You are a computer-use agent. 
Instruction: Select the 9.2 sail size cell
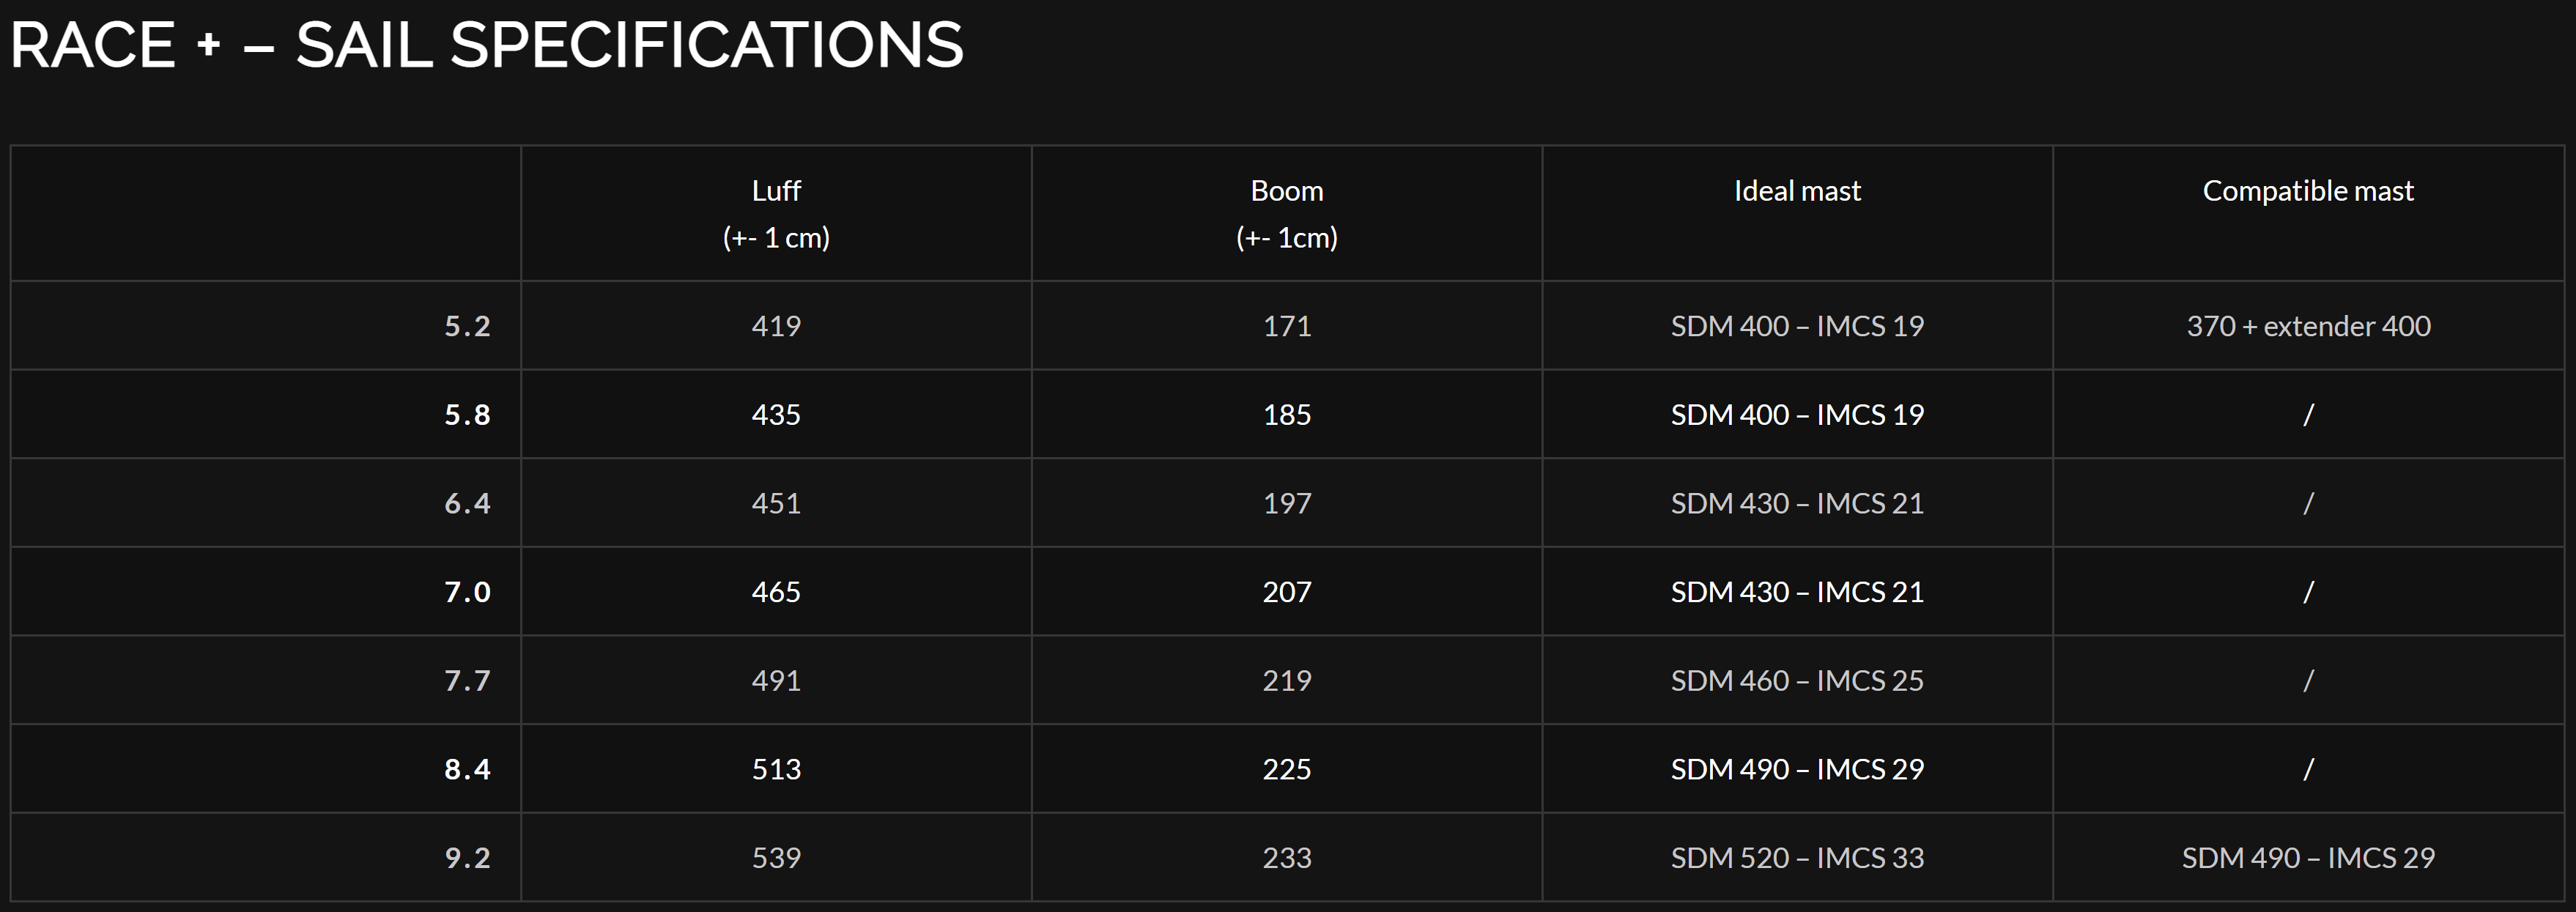pos(266,857)
